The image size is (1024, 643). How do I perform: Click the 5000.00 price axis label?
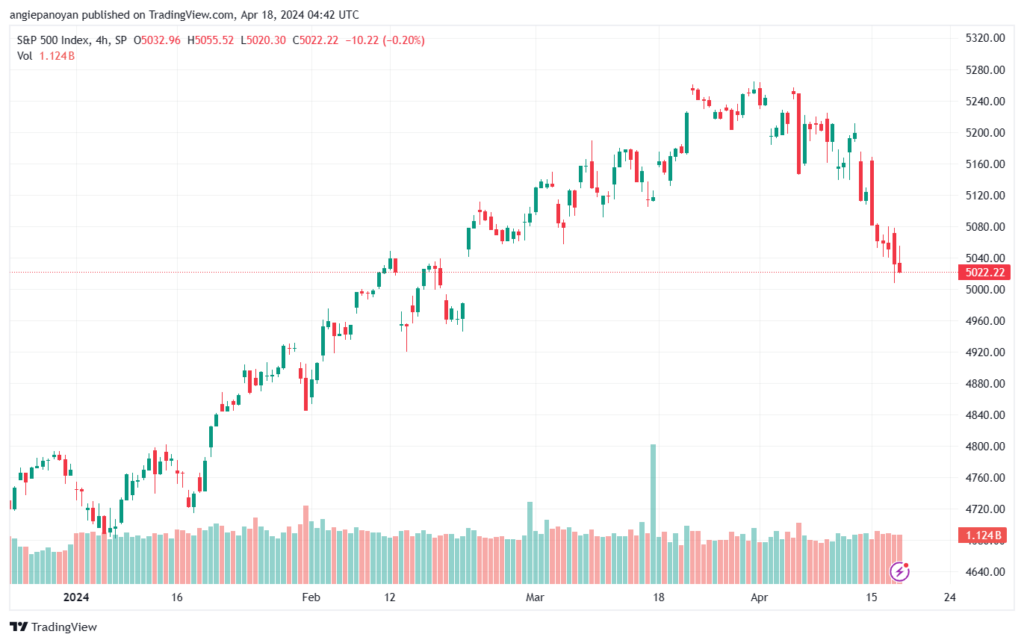click(x=985, y=289)
